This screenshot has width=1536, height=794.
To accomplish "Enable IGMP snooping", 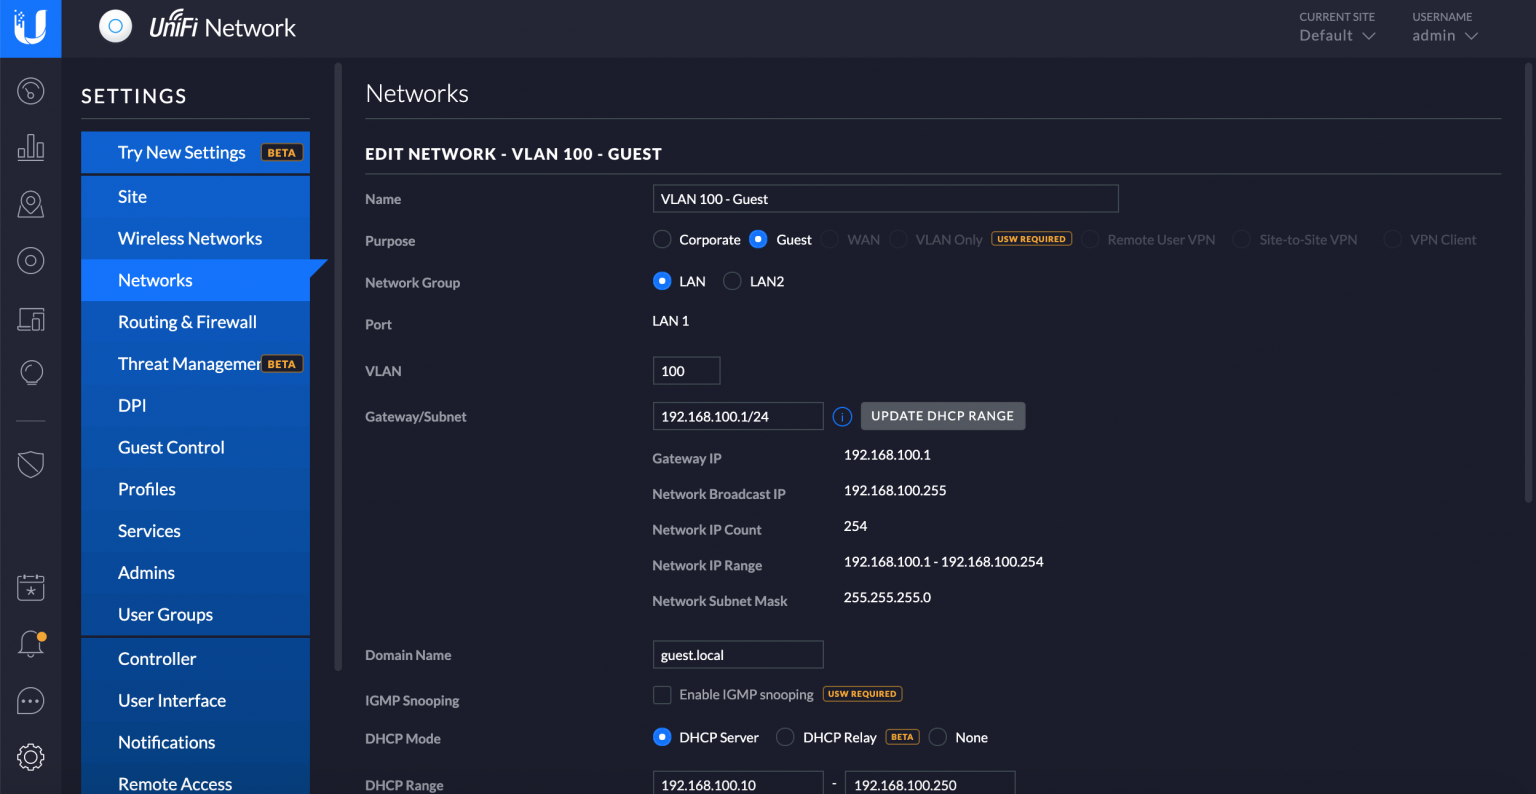I will [662, 693].
